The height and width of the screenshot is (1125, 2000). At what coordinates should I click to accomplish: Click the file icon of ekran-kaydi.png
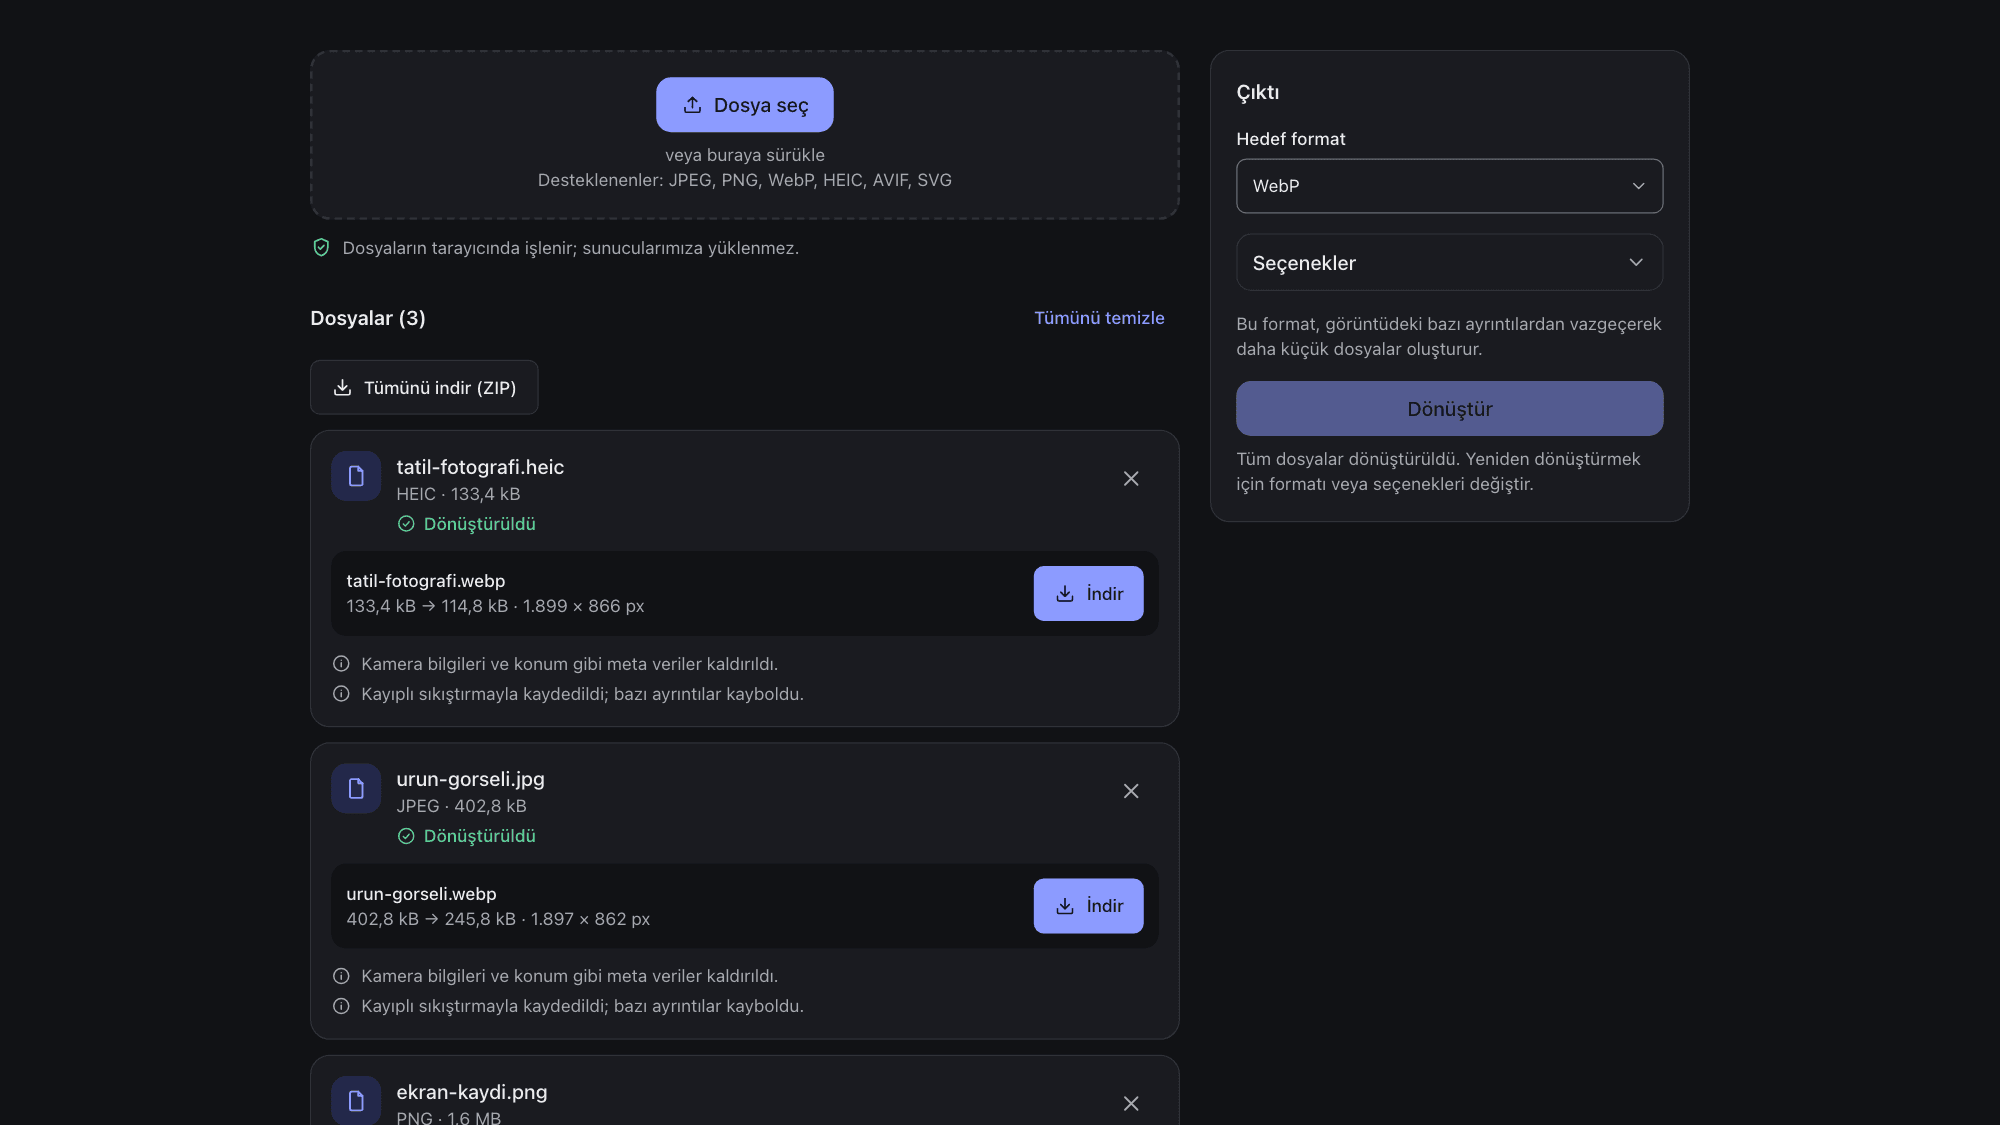click(x=356, y=1100)
